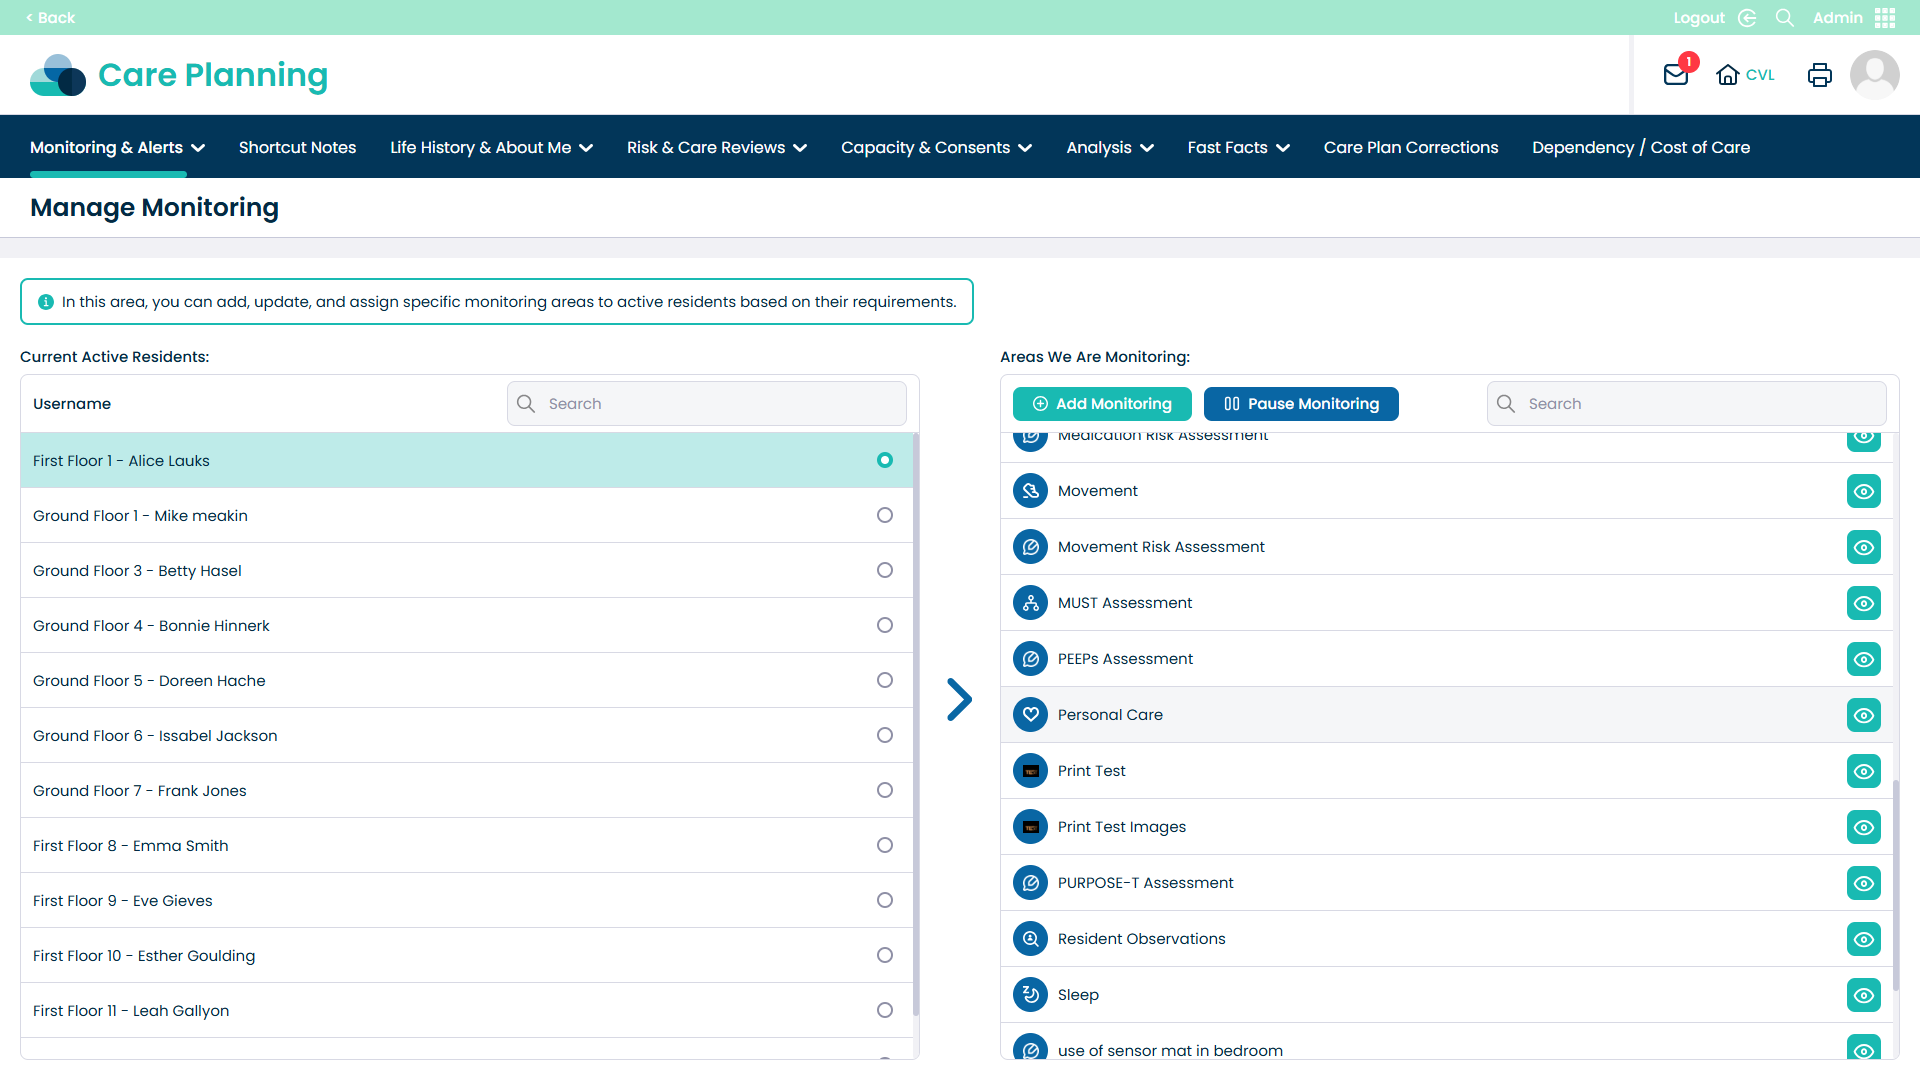Open Shortcut Notes menu item

(x=297, y=148)
